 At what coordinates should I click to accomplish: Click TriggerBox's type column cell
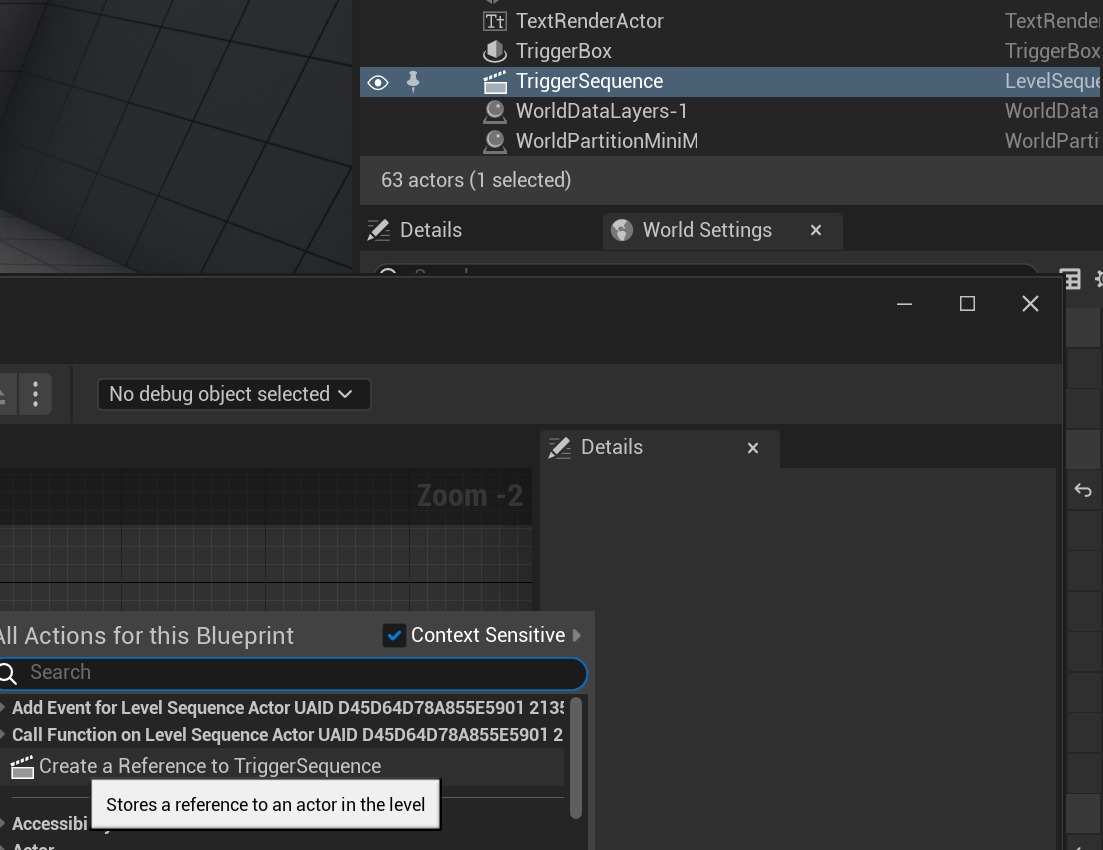1053,51
